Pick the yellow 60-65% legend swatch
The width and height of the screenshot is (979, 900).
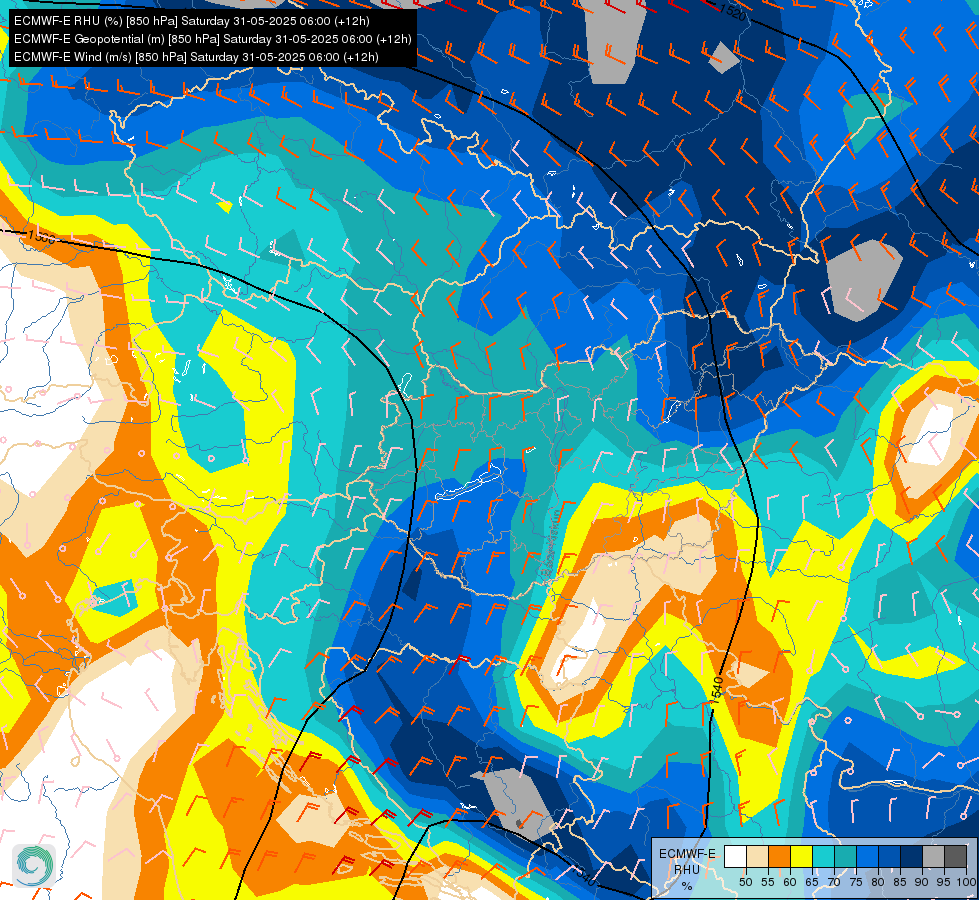click(x=802, y=856)
